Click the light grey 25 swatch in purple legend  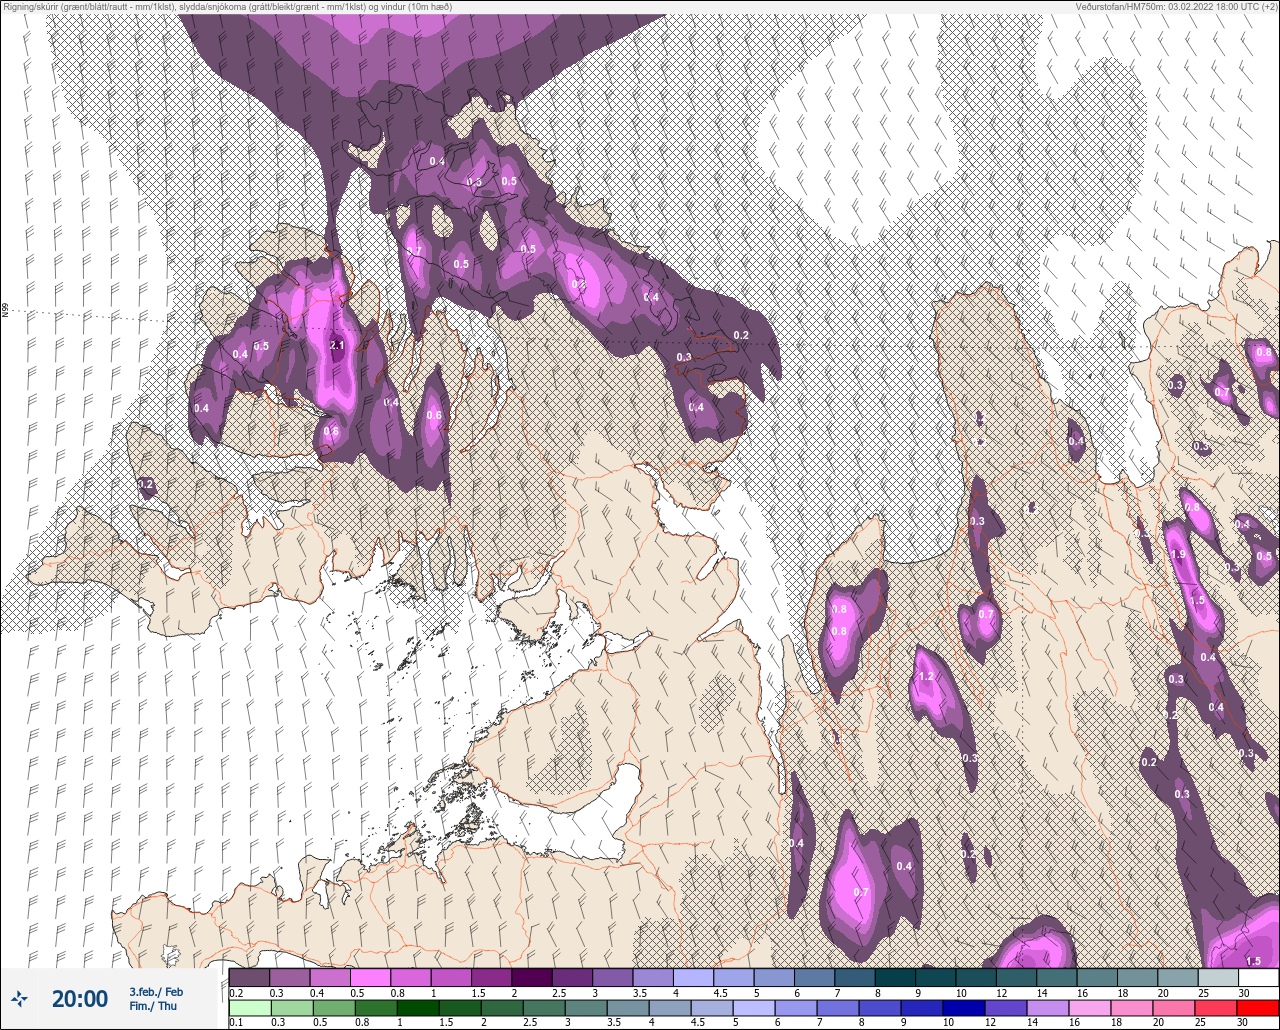pyautogui.click(x=1218, y=977)
